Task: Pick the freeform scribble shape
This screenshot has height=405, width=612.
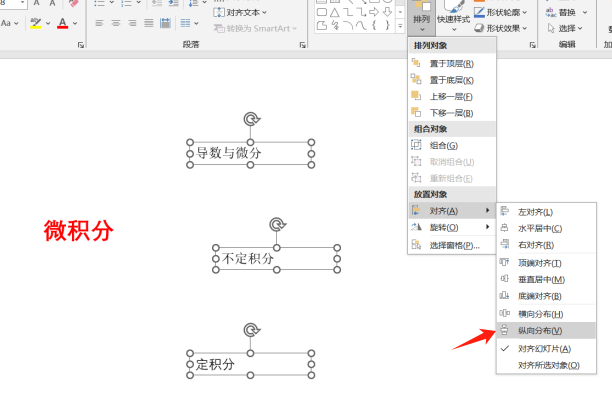Action: (335, 26)
